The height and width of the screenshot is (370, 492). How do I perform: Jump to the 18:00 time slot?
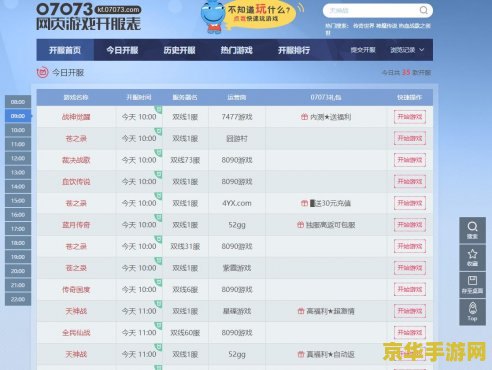(x=18, y=243)
